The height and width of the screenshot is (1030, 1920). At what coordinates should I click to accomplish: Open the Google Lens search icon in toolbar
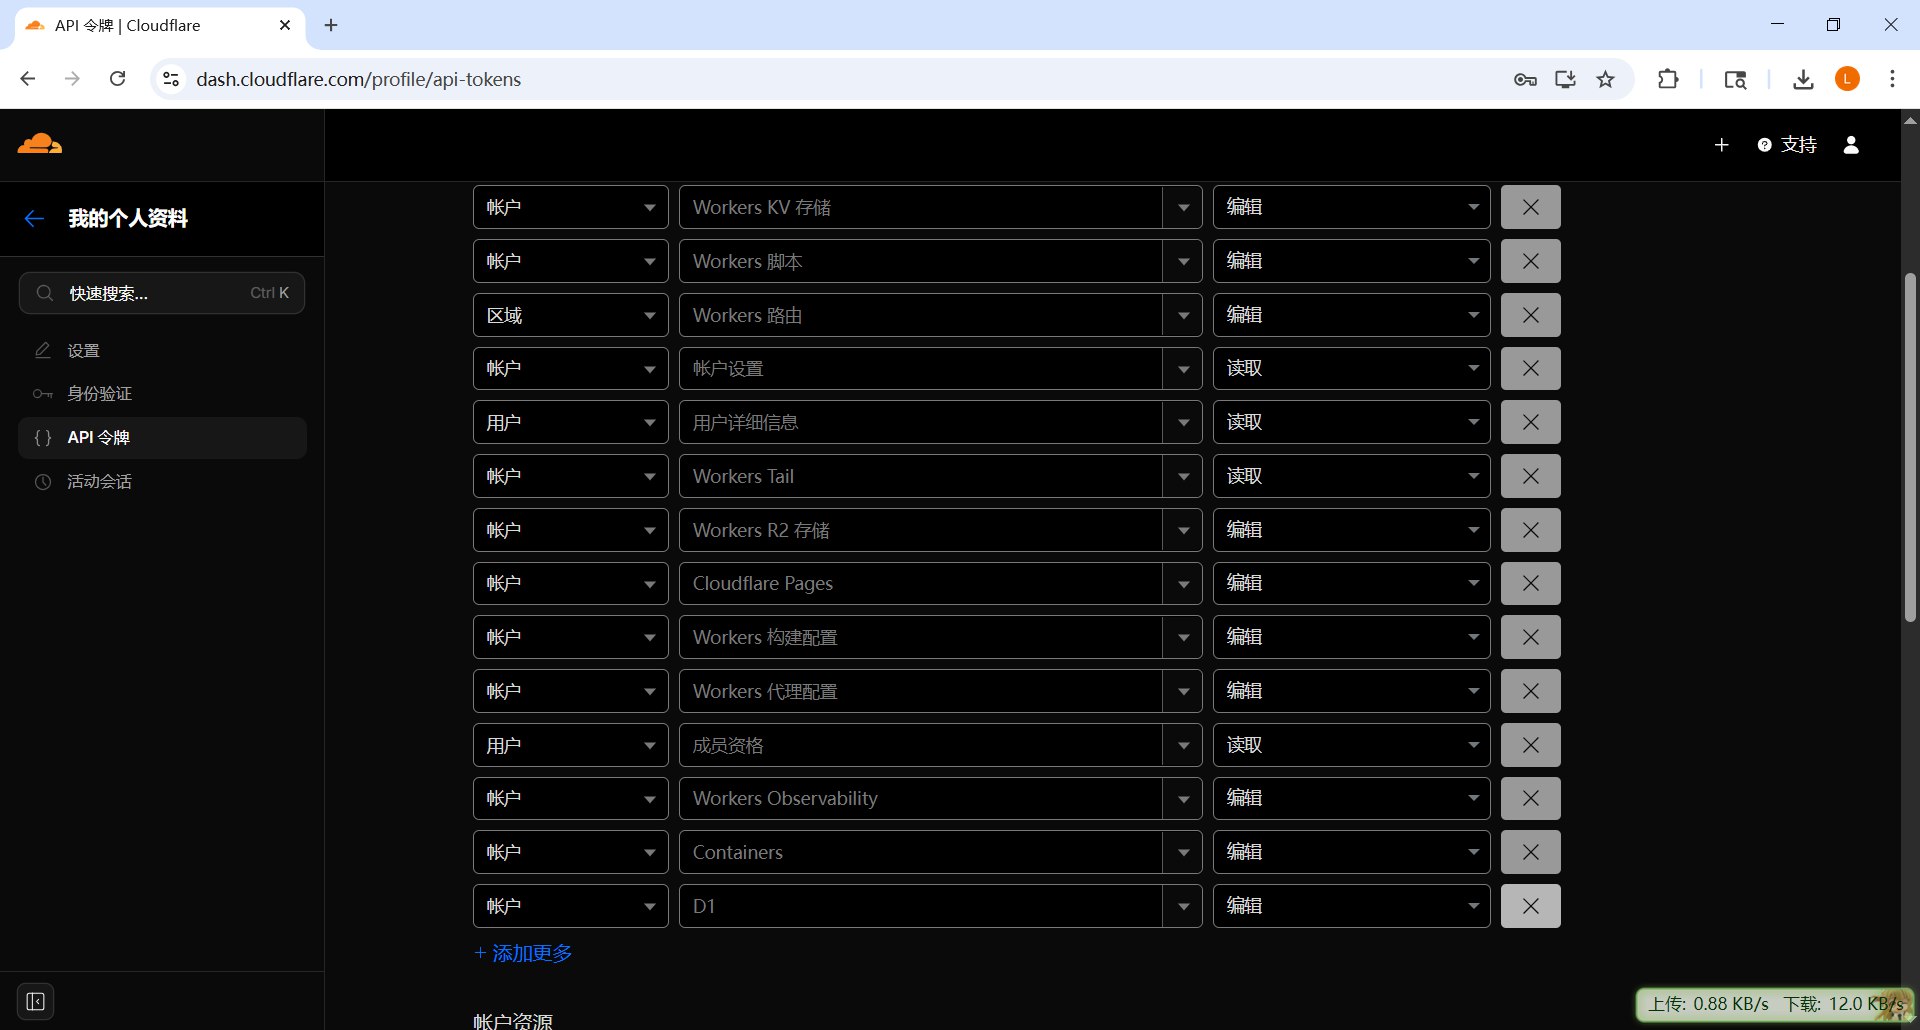click(x=1735, y=79)
